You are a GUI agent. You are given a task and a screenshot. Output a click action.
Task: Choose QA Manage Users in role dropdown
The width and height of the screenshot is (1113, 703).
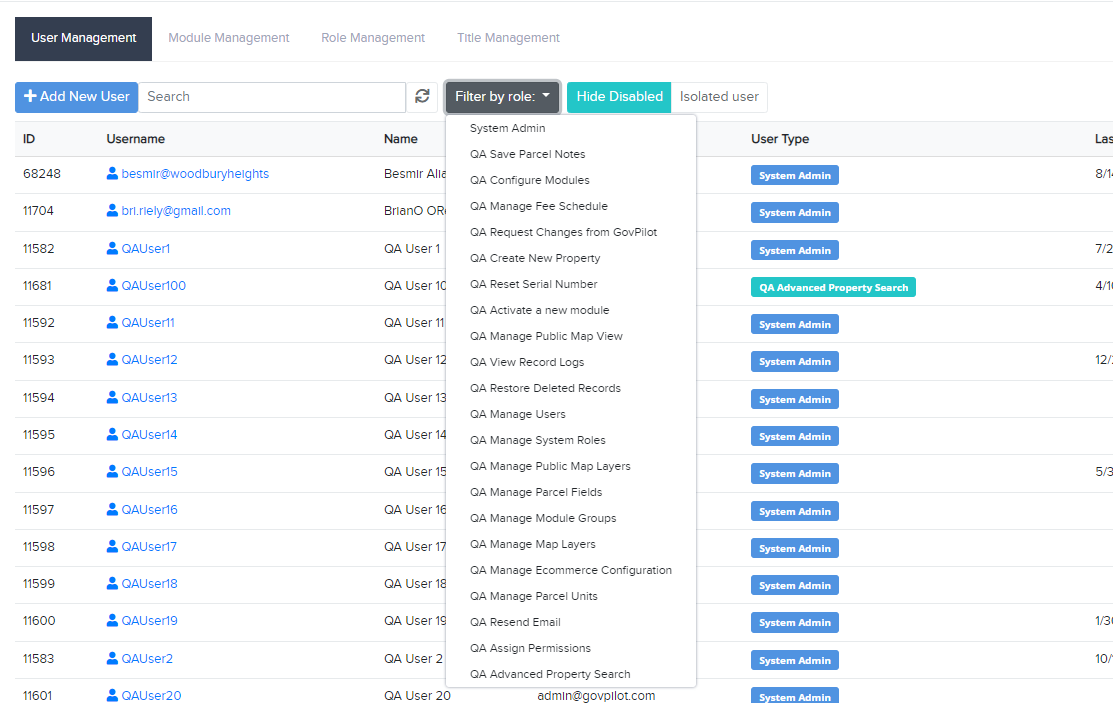(x=517, y=414)
